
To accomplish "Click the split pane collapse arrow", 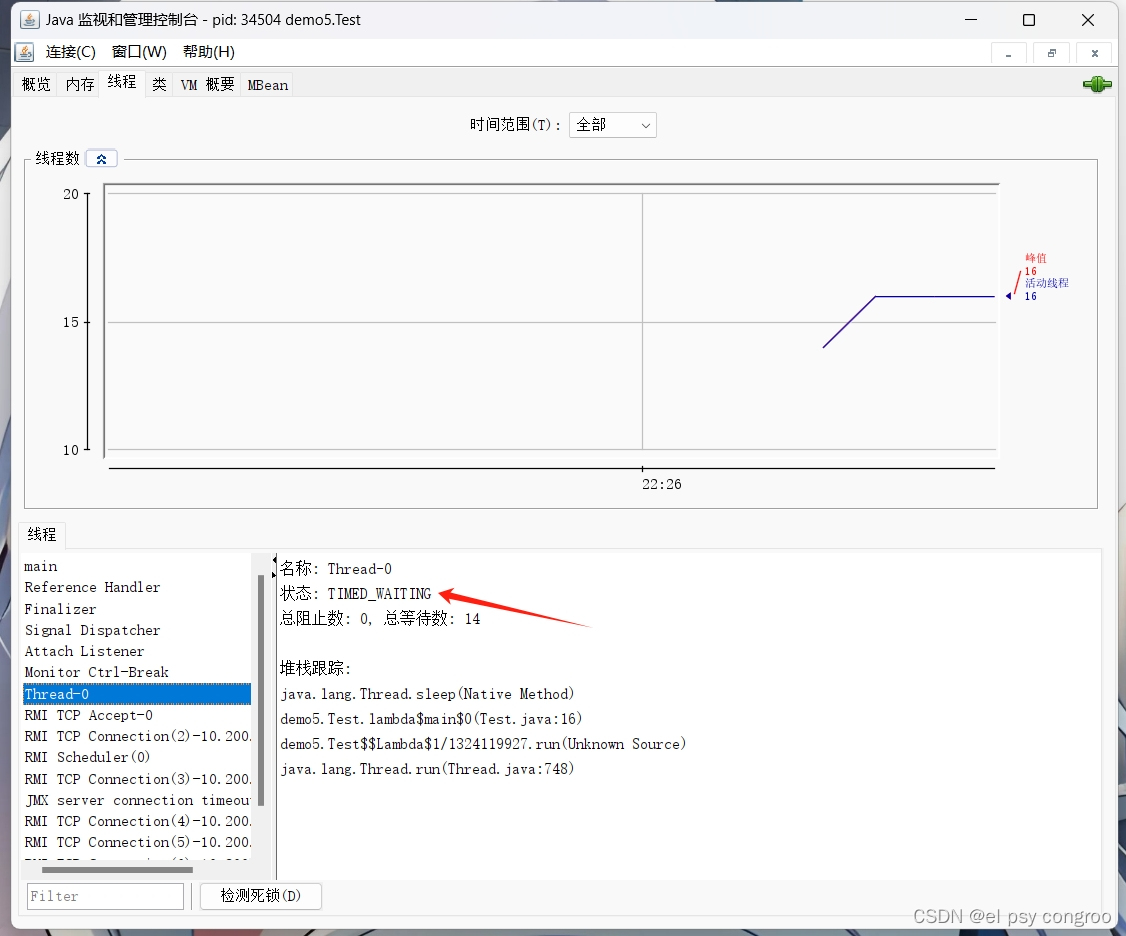I will pos(274,560).
